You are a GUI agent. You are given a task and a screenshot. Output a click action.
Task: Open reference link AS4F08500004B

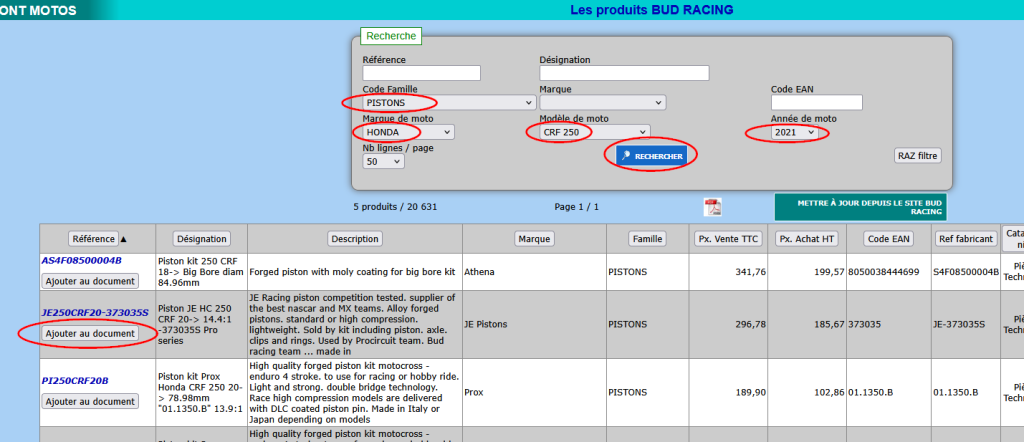pyautogui.click(x=82, y=260)
